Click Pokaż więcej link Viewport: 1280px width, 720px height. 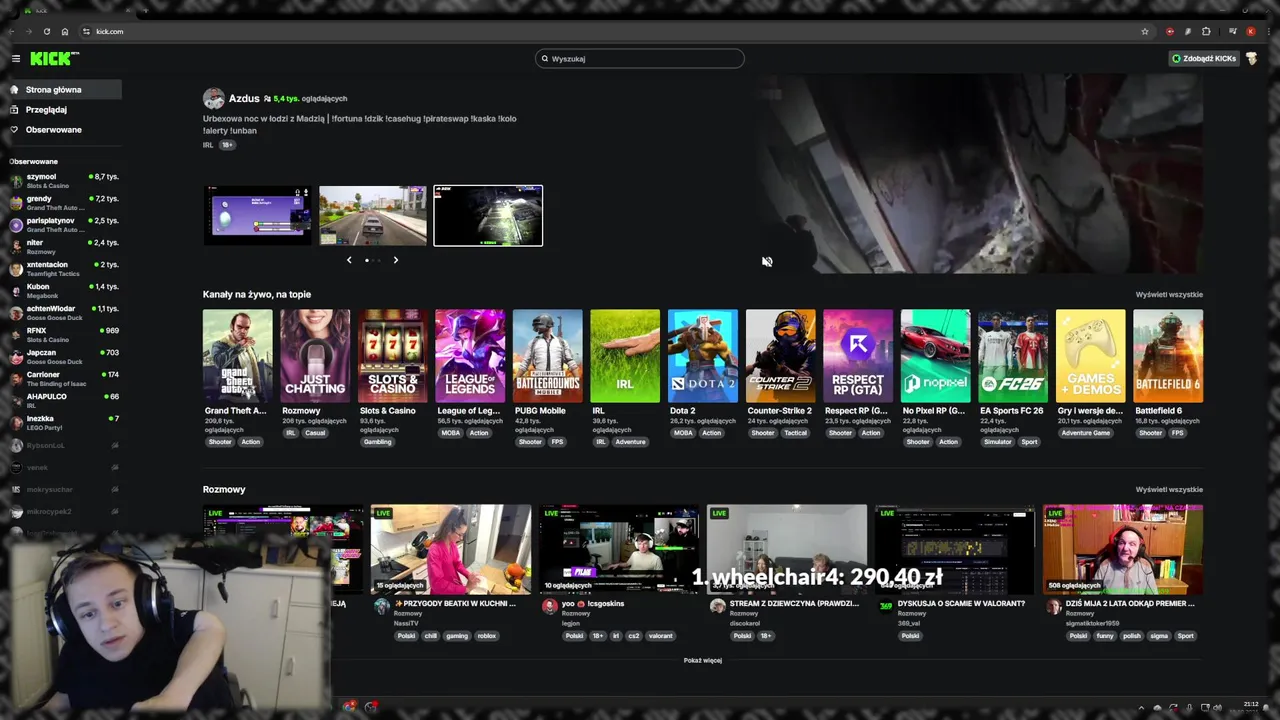703,660
